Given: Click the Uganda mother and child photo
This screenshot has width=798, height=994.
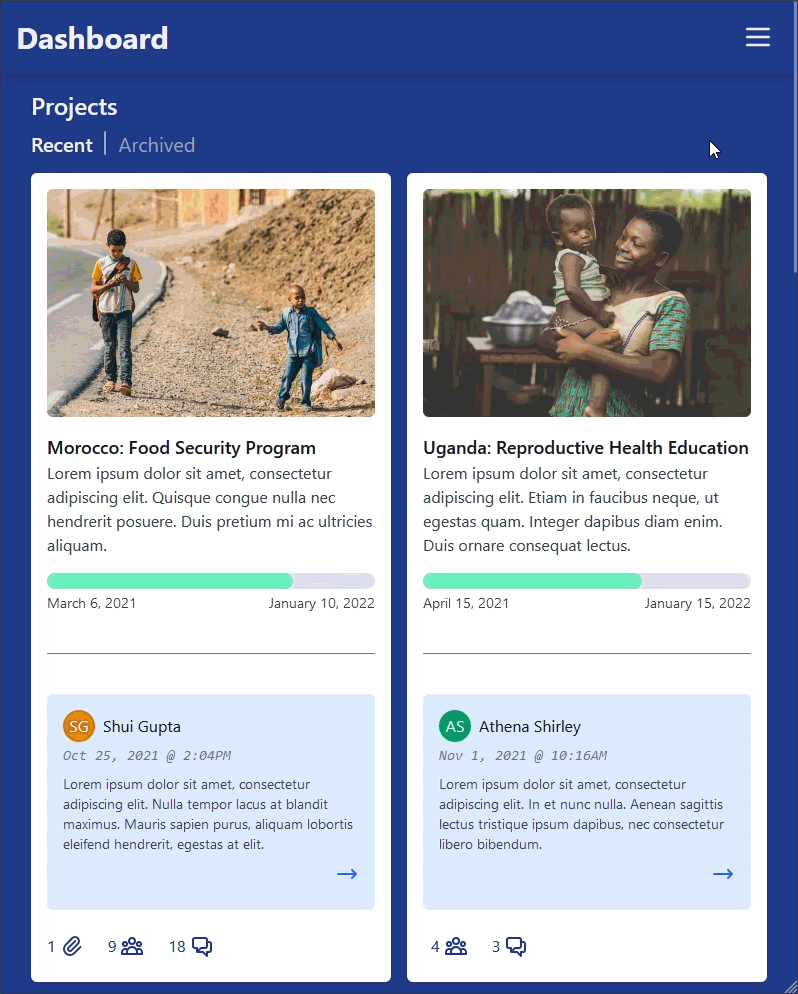Looking at the screenshot, I should 587,303.
